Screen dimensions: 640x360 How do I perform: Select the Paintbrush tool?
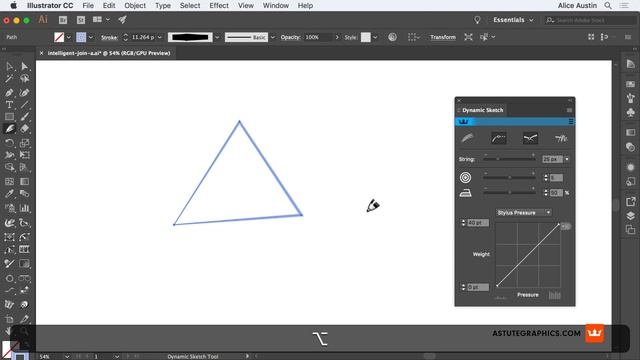24,117
